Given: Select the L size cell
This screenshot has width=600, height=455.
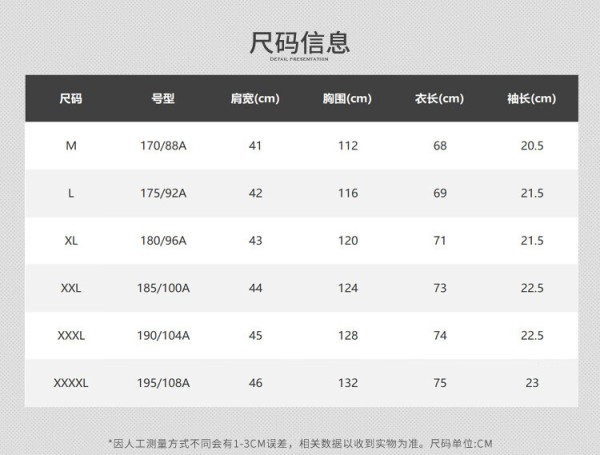Looking at the screenshot, I should tap(71, 193).
